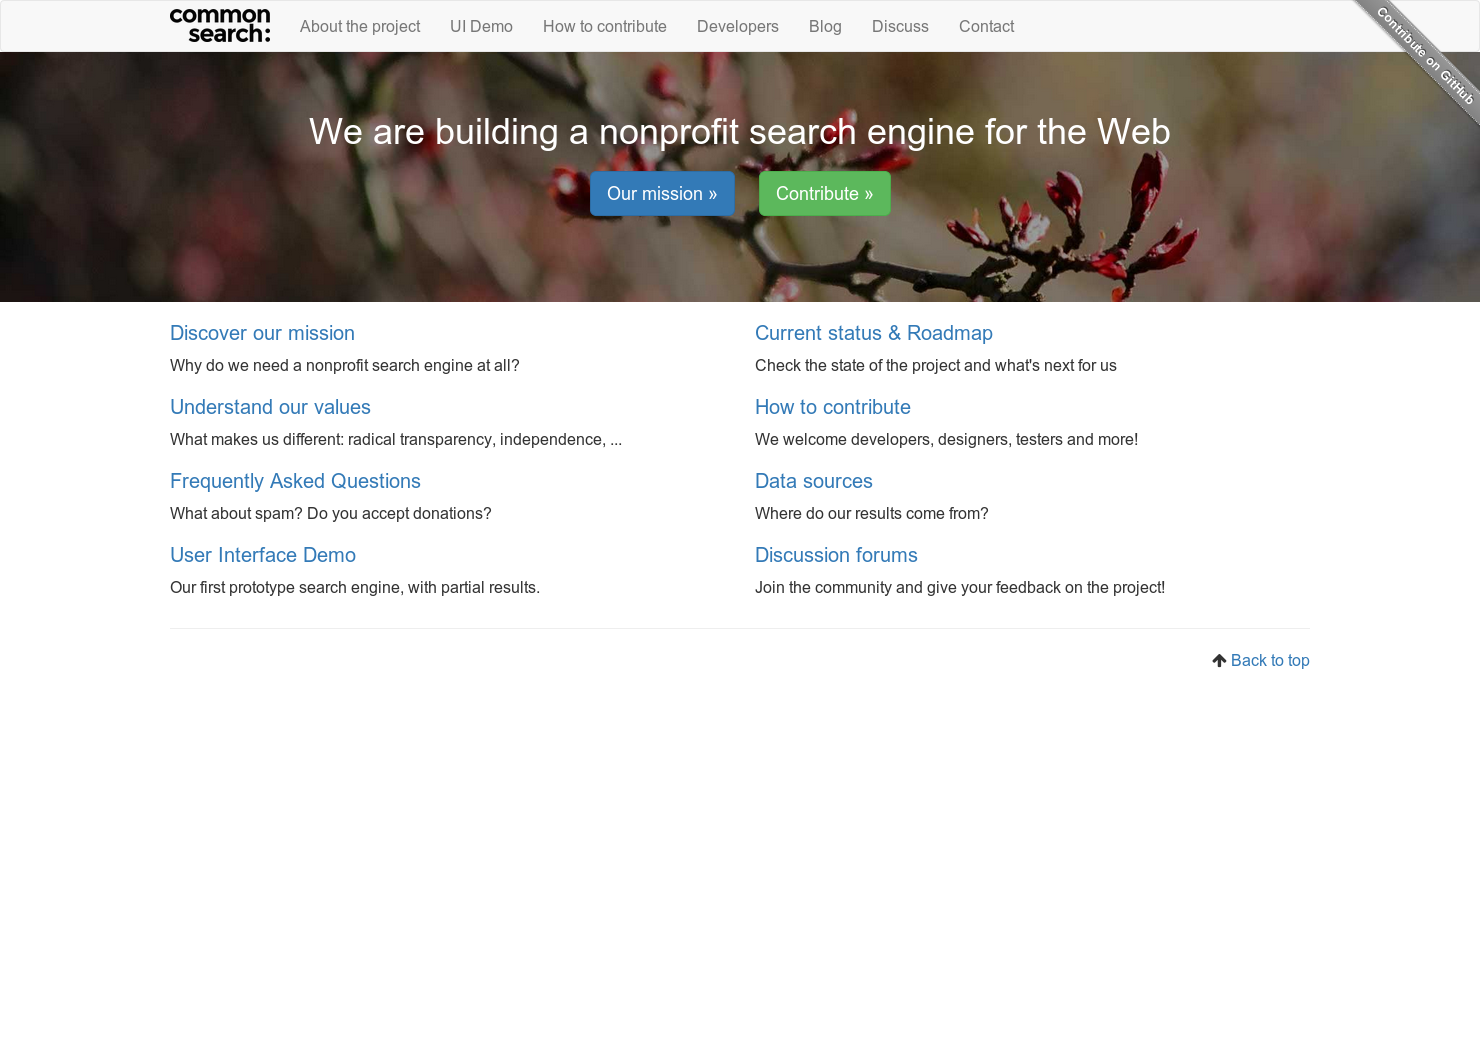The width and height of the screenshot is (1480, 1037).
Task: Select About the project in navigation
Action: coord(360,26)
